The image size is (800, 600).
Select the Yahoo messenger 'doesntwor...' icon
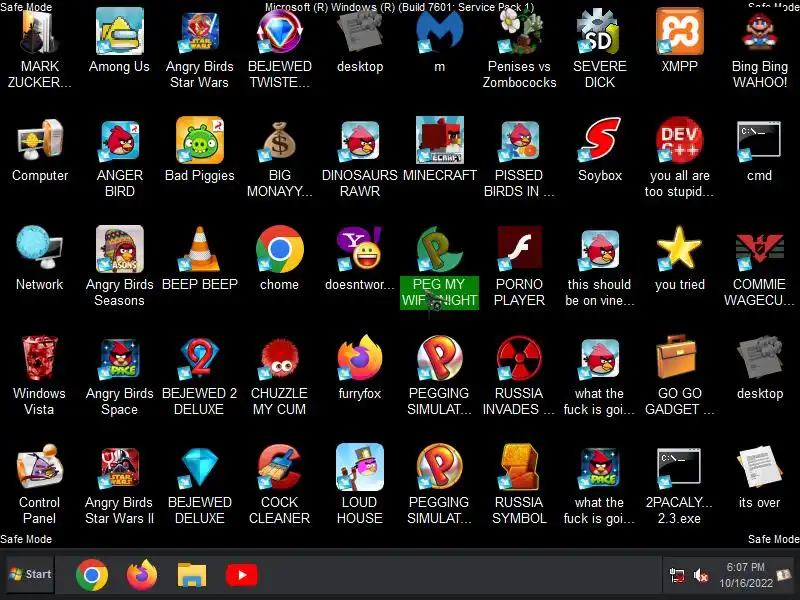coord(360,249)
